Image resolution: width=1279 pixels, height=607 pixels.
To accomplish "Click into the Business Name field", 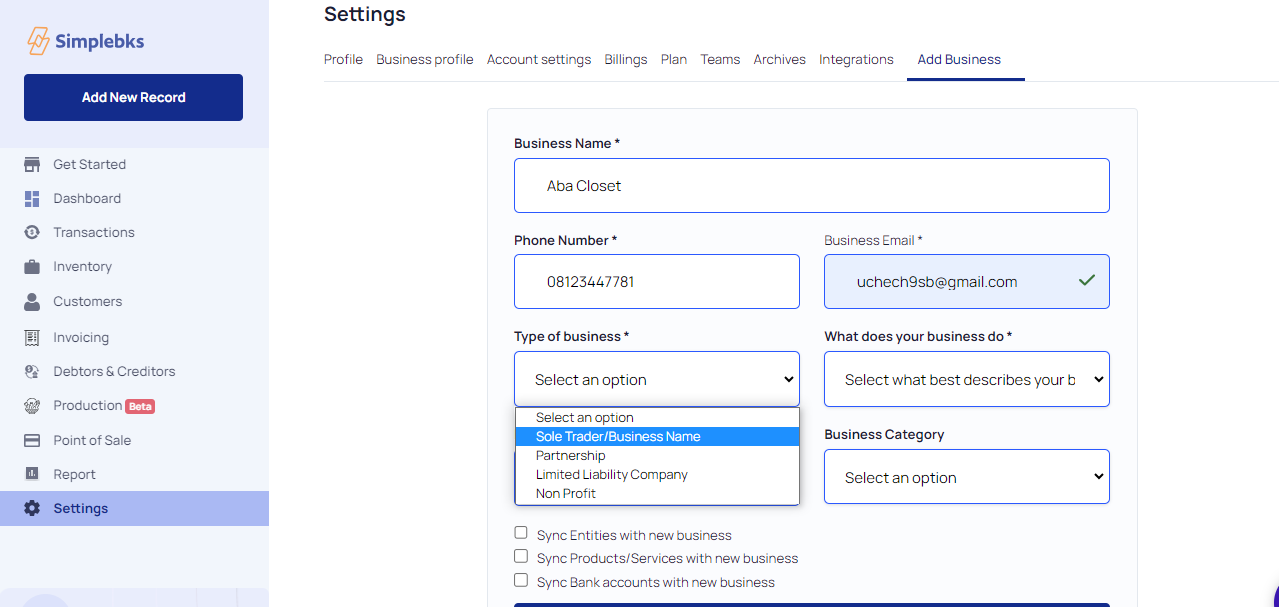I will (x=811, y=186).
